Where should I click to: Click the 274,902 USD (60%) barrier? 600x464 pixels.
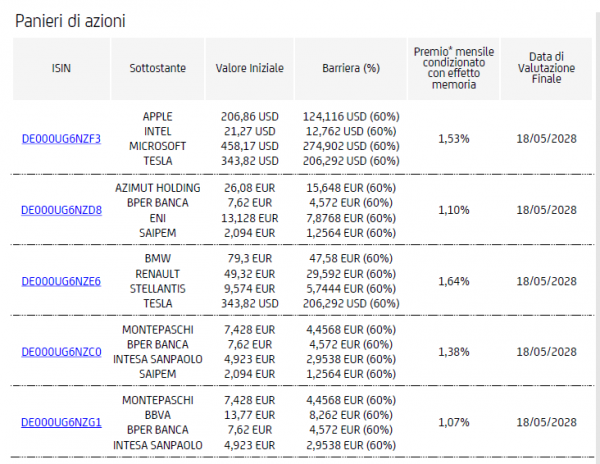click(351, 147)
